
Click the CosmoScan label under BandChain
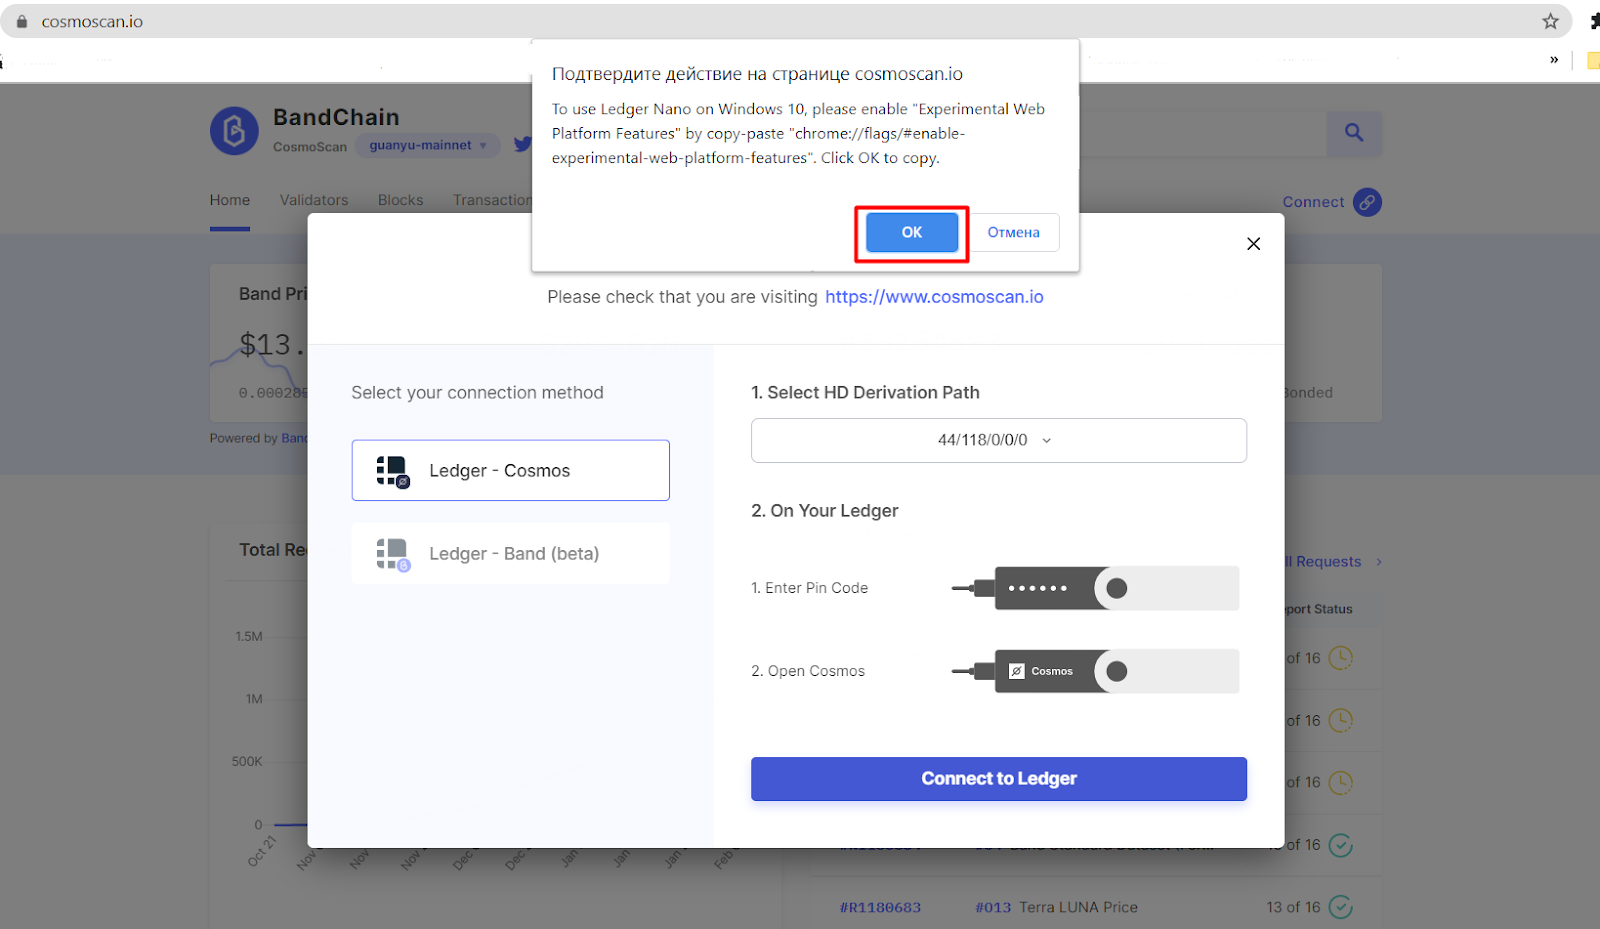click(x=310, y=147)
